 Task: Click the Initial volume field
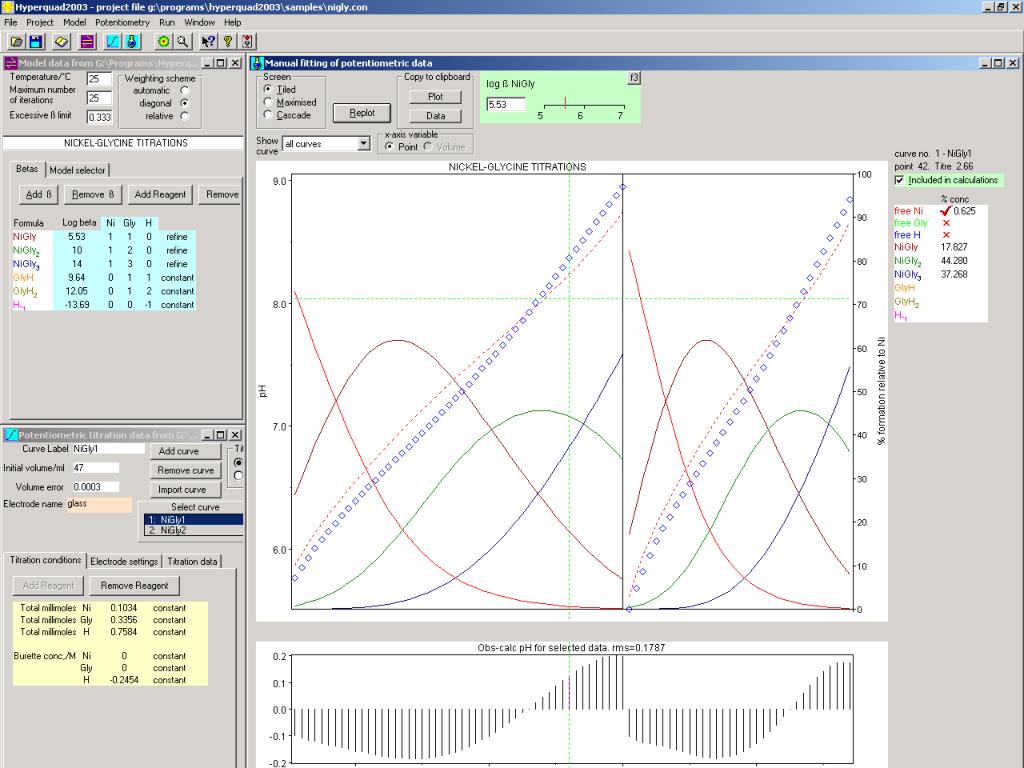tap(95, 468)
